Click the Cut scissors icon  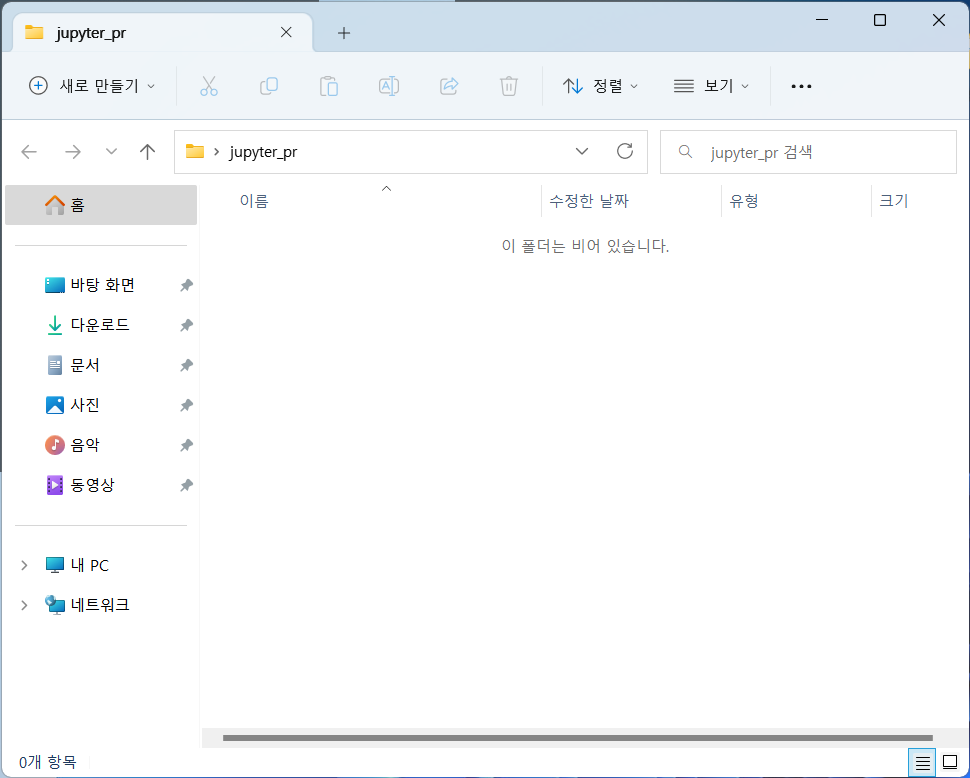pyautogui.click(x=208, y=86)
